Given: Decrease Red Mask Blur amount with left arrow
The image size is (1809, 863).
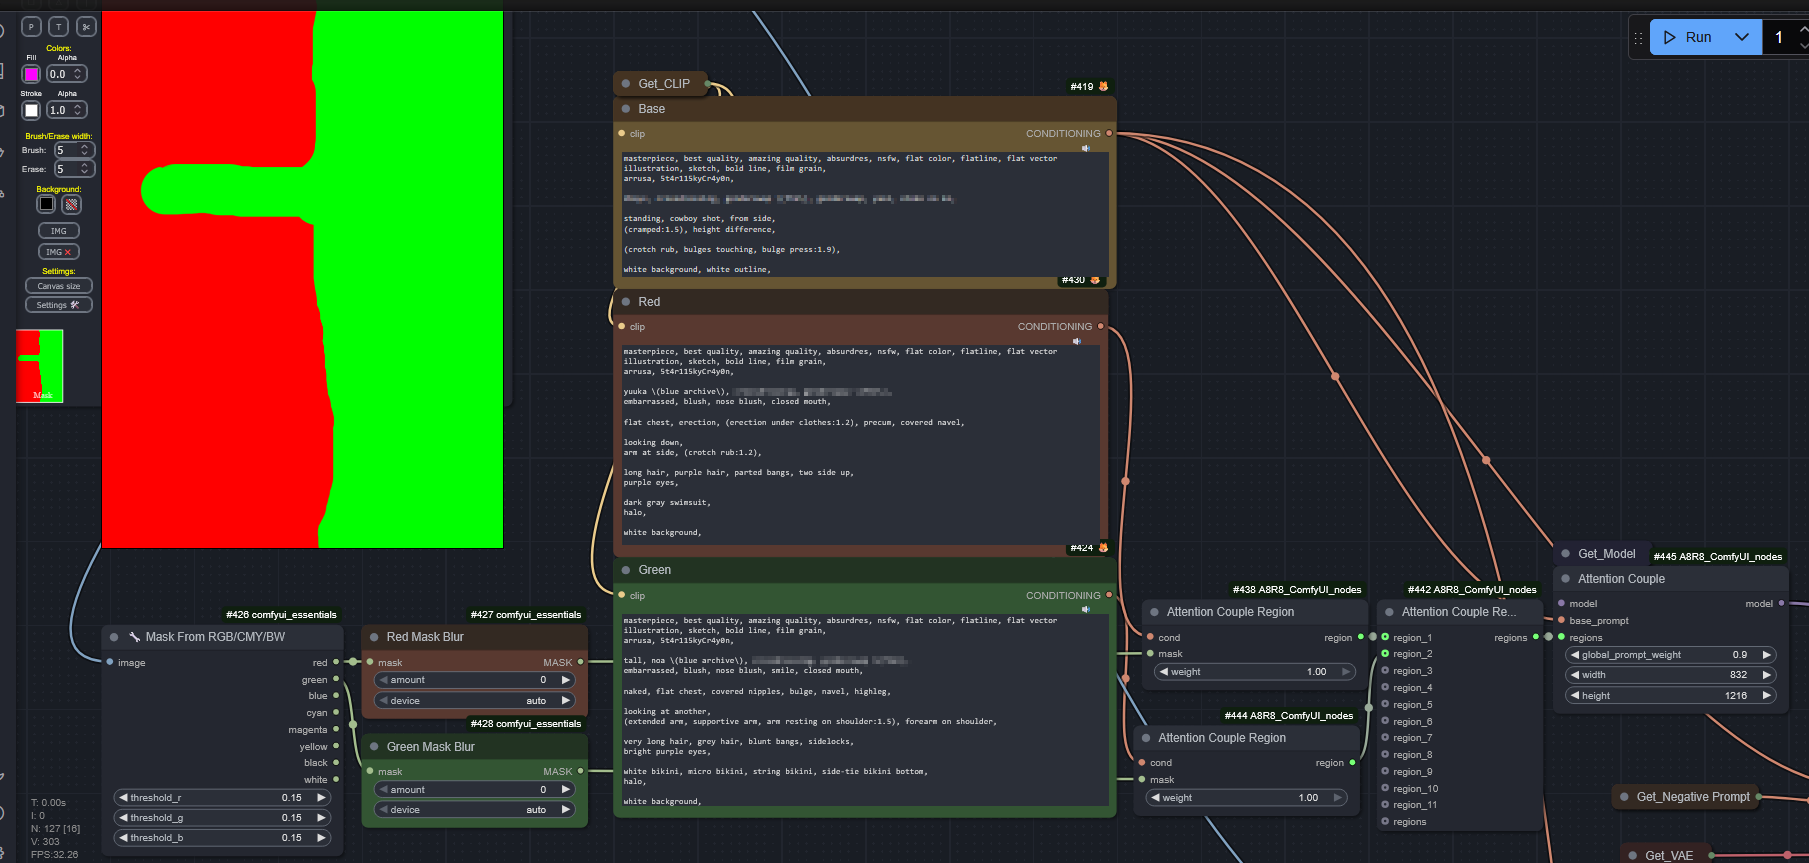Looking at the screenshot, I should [x=384, y=680].
